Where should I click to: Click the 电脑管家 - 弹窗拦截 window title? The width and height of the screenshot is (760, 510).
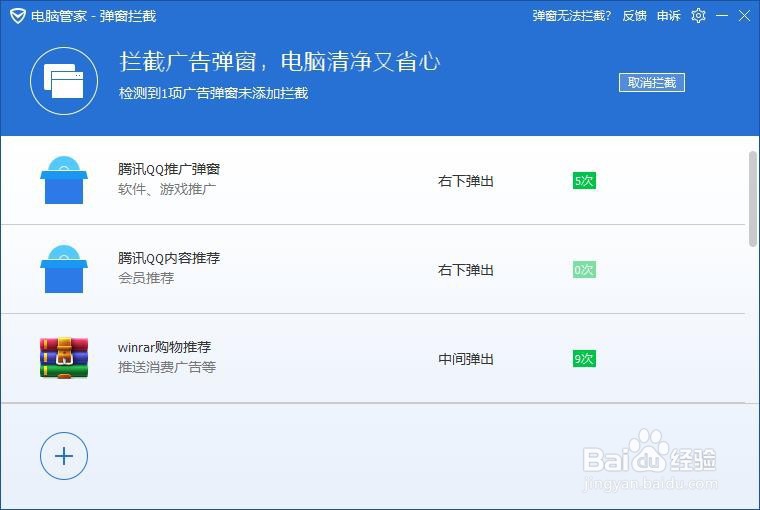tap(93, 16)
